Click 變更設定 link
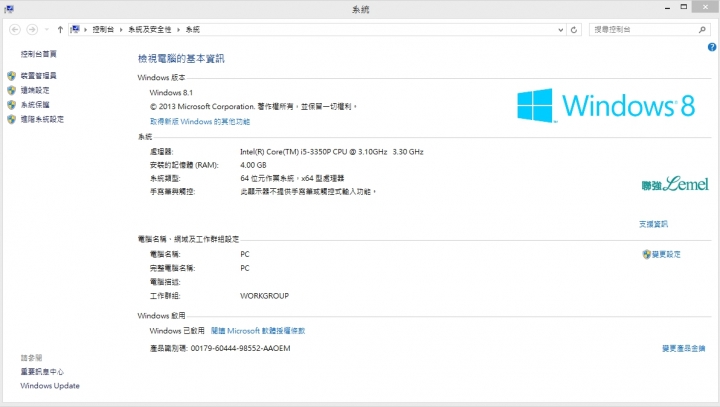The image size is (720, 407). pyautogui.click(x=666, y=254)
